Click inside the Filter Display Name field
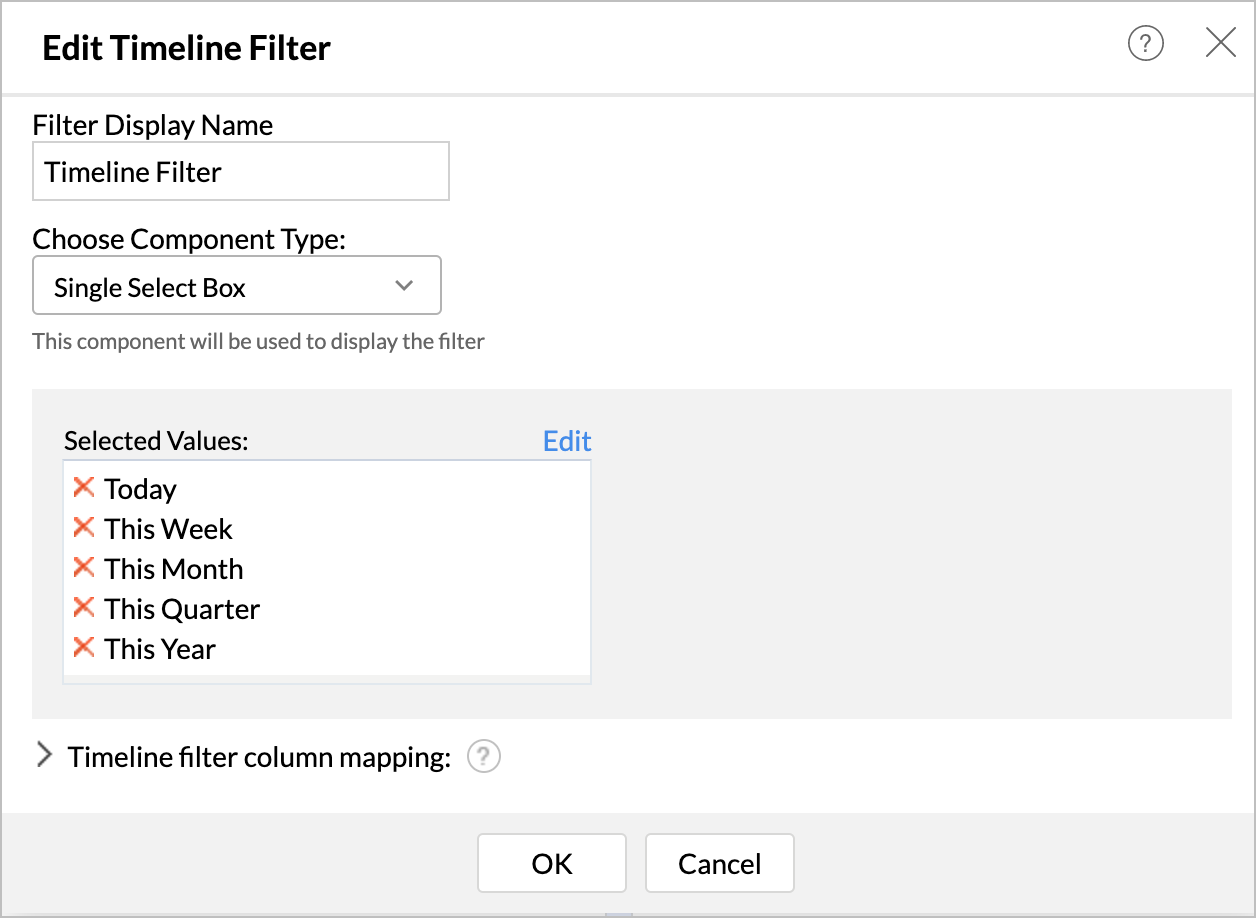 coord(240,171)
